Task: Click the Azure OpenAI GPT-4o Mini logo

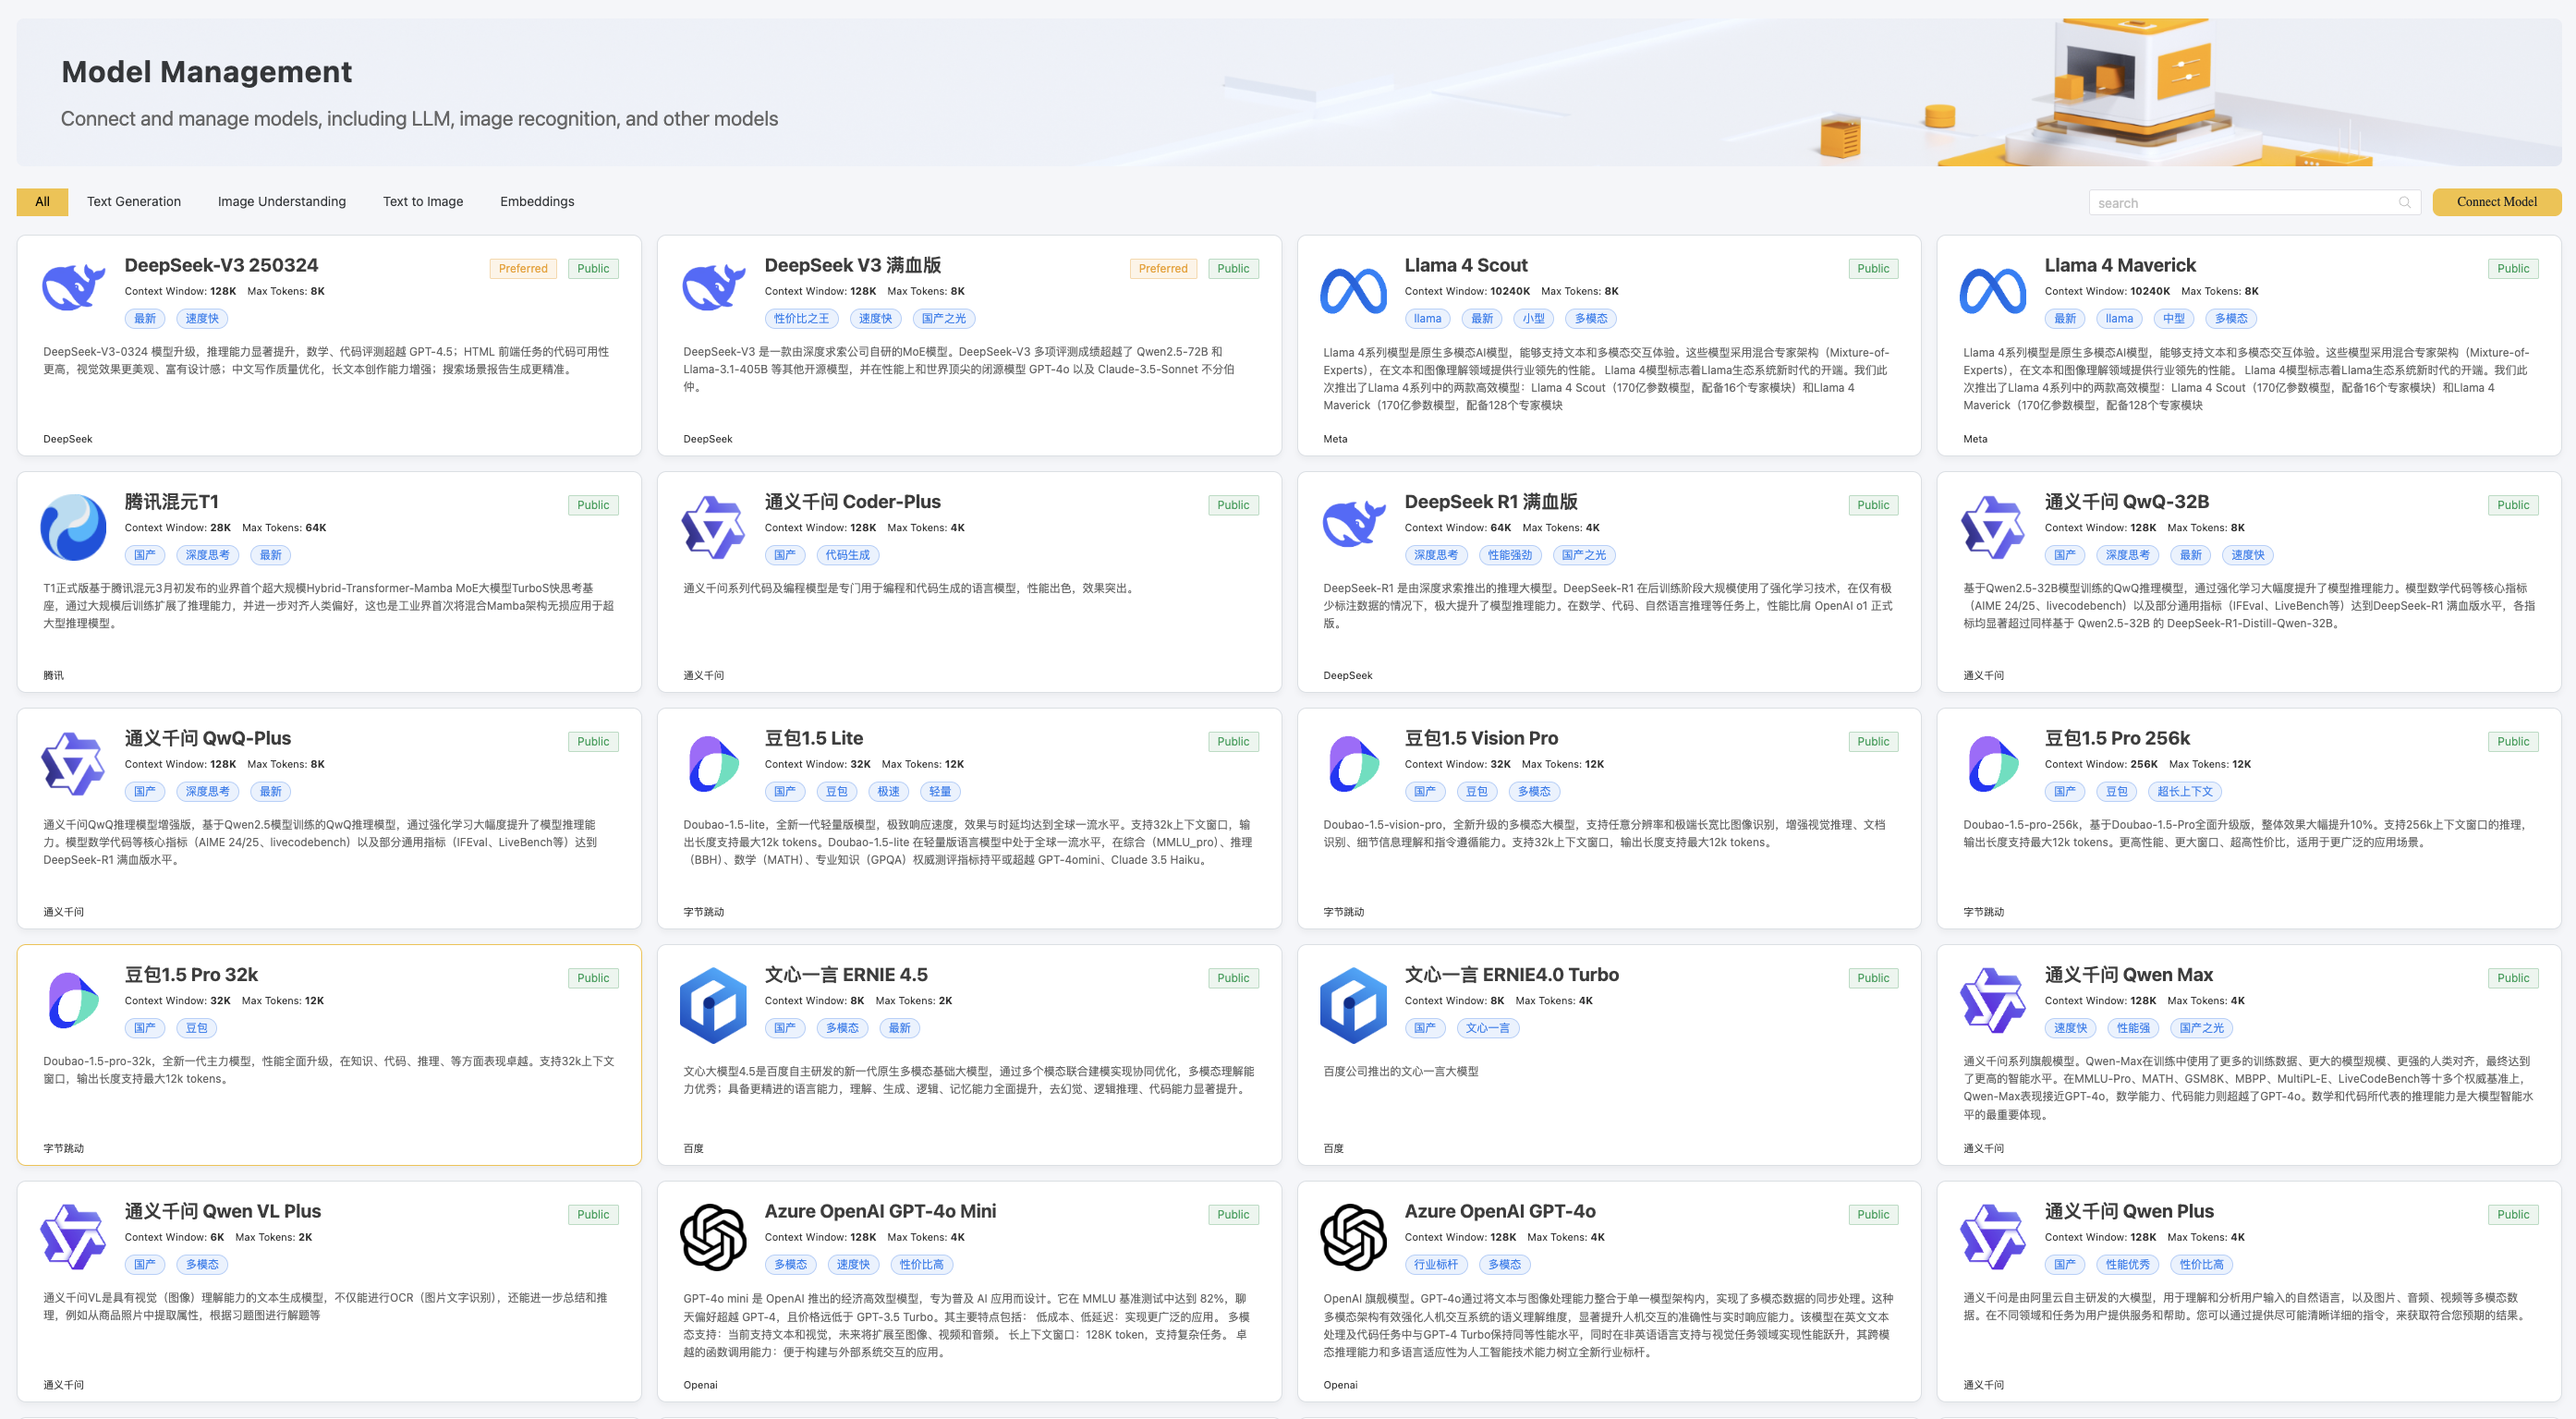Action: pos(713,1237)
